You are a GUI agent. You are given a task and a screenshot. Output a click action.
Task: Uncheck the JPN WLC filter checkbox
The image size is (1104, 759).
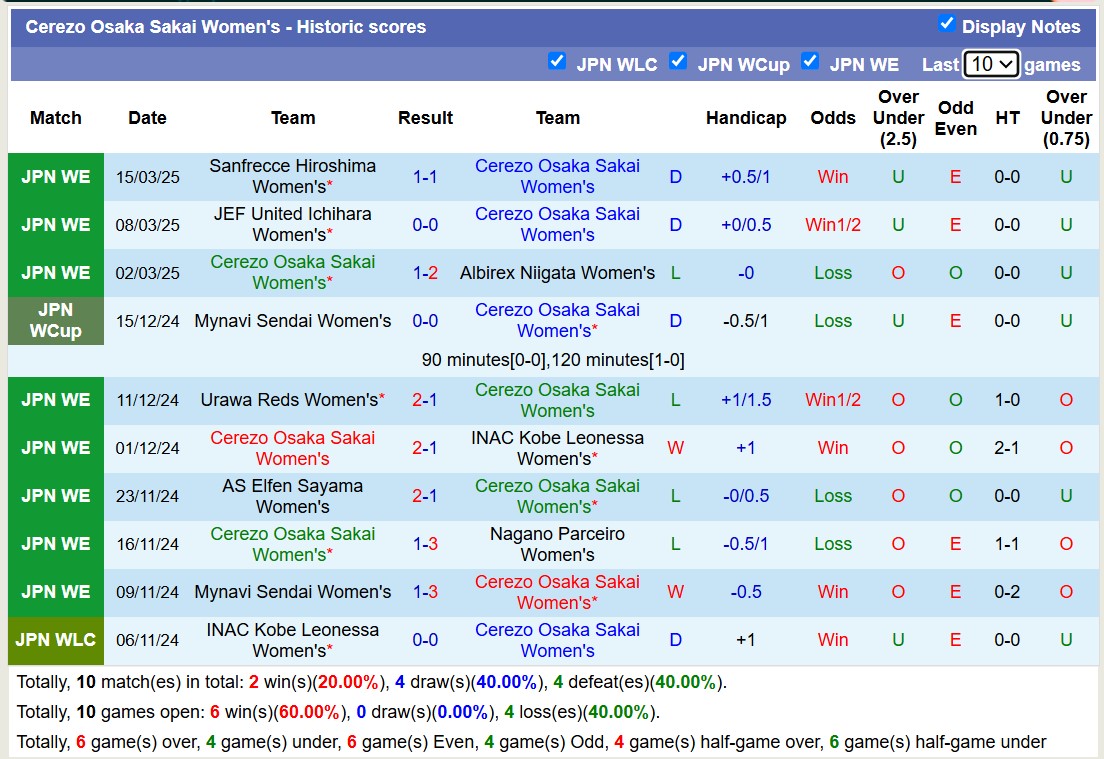pyautogui.click(x=557, y=62)
